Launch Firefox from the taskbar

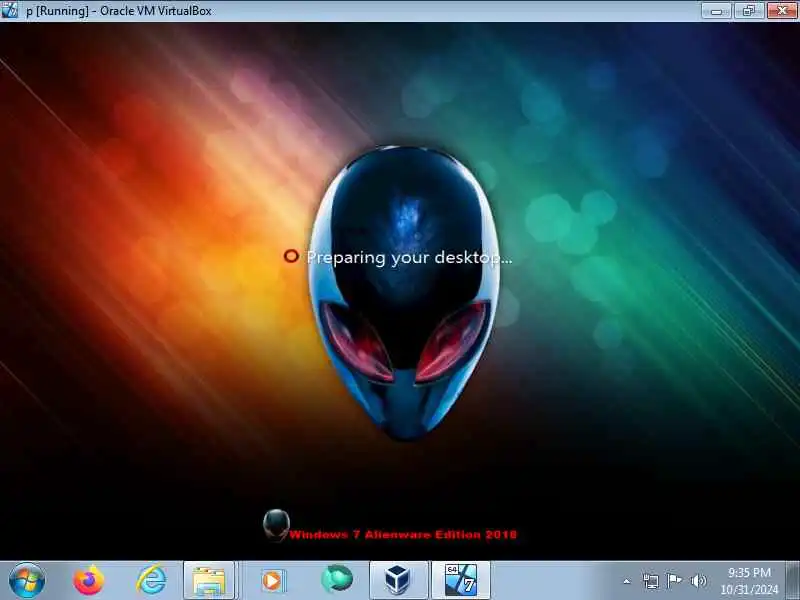tap(89, 581)
